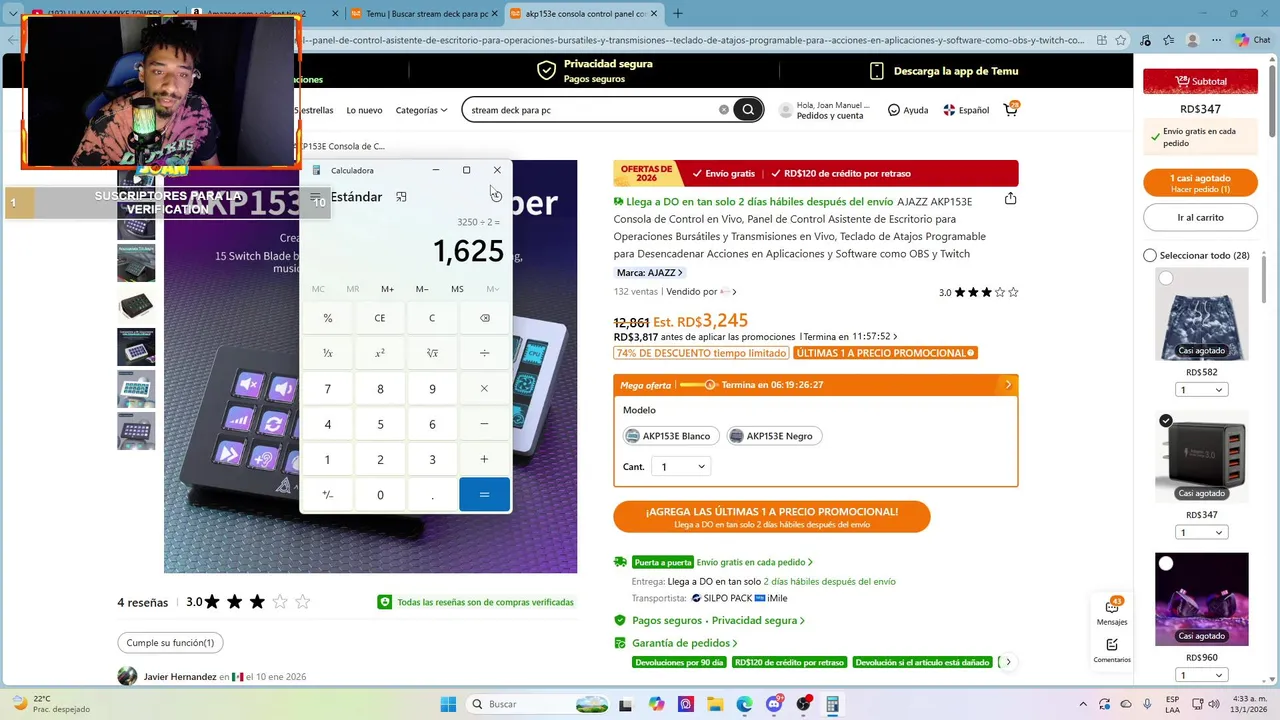Open Ayuda help menu
Viewport: 1280px width, 720px height.
tap(908, 110)
